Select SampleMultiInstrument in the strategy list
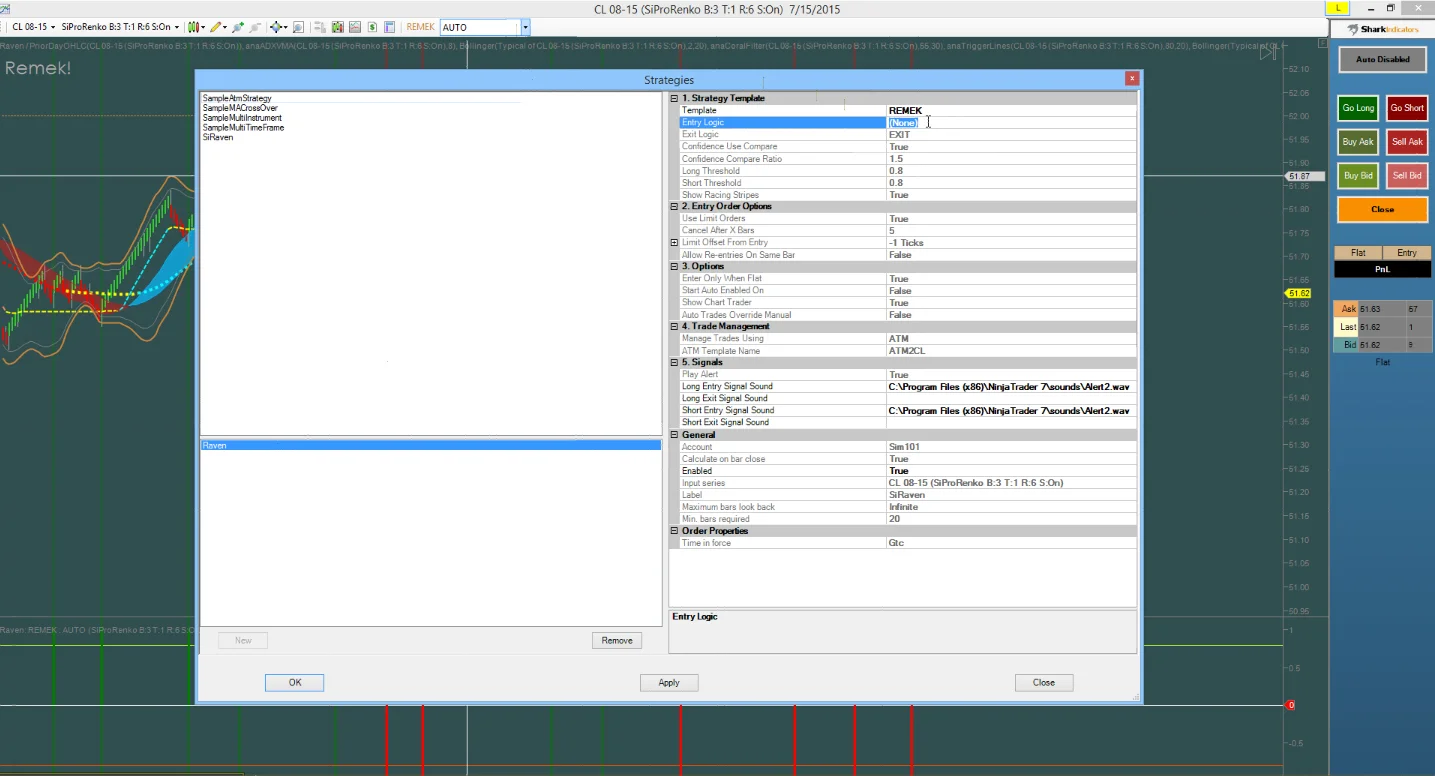Viewport: 1435px width, 776px height. click(x=242, y=118)
